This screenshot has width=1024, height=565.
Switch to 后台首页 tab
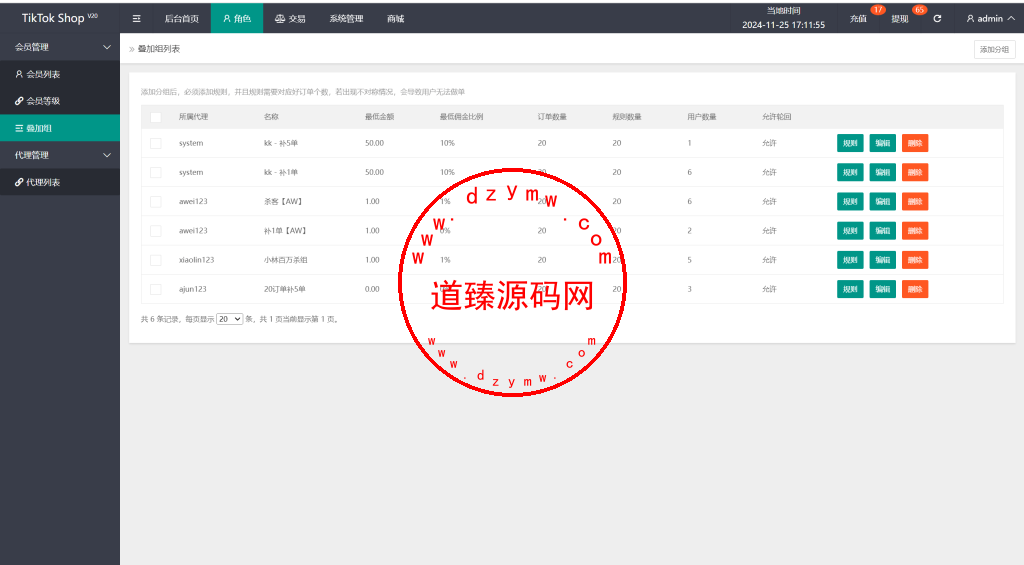[x=182, y=18]
